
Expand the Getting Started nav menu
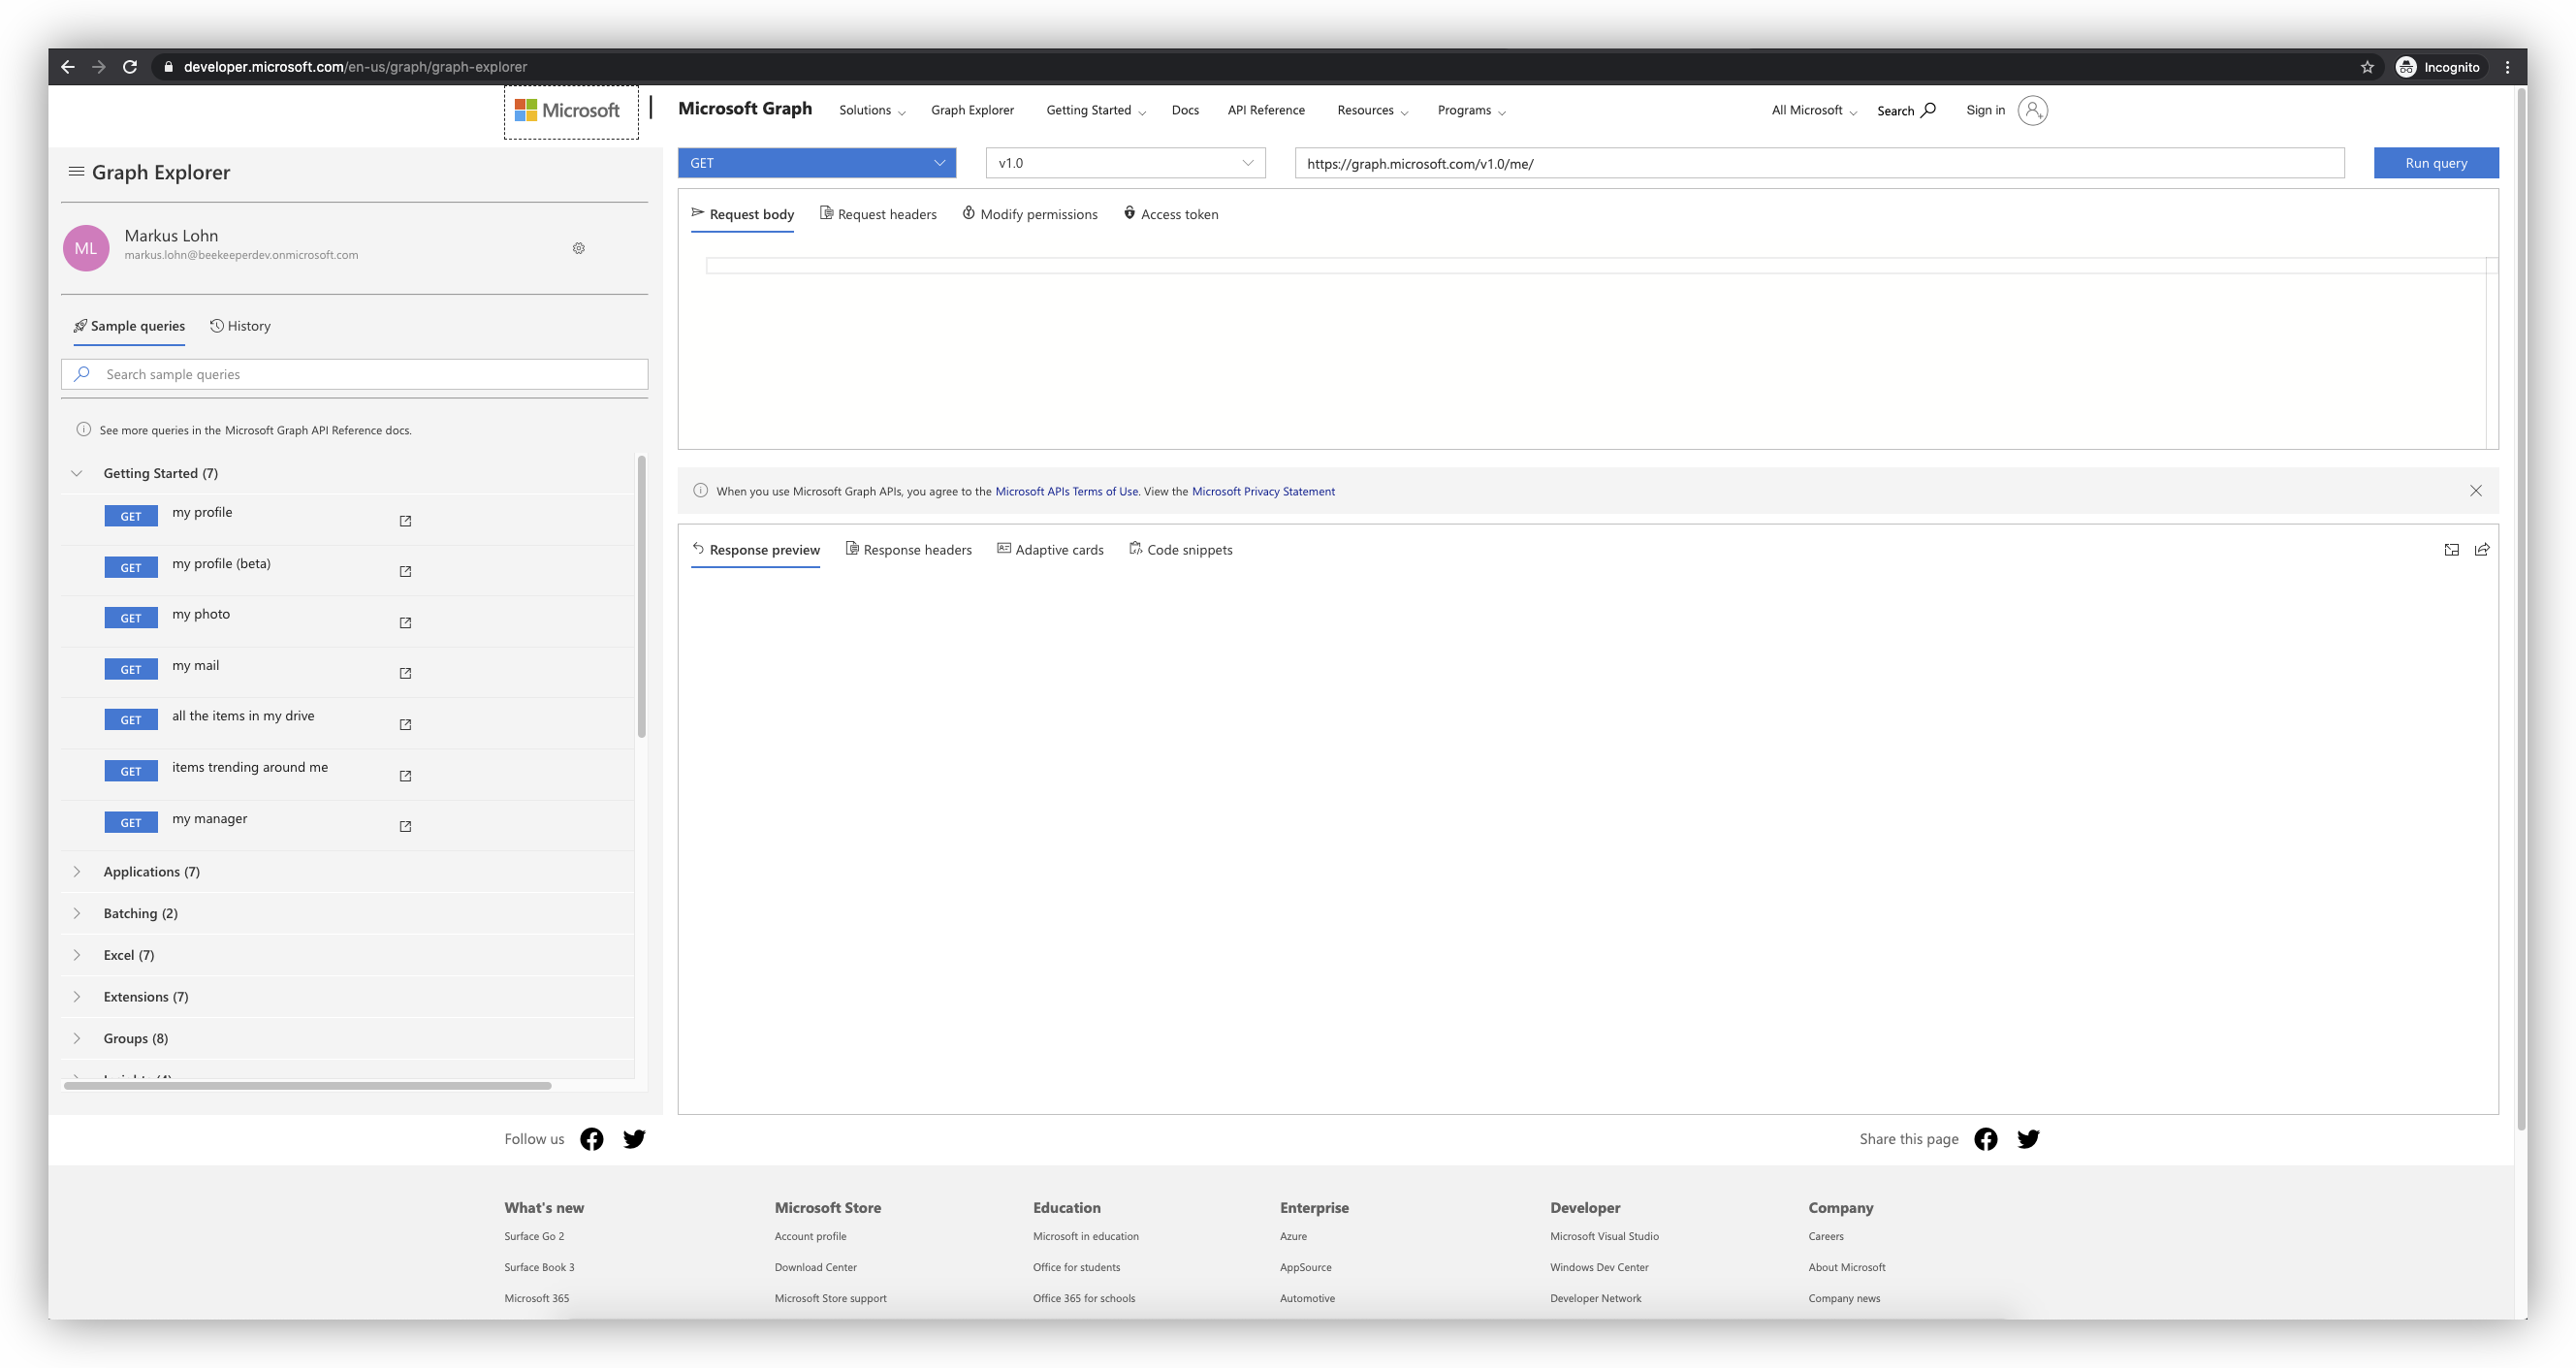coord(1096,110)
